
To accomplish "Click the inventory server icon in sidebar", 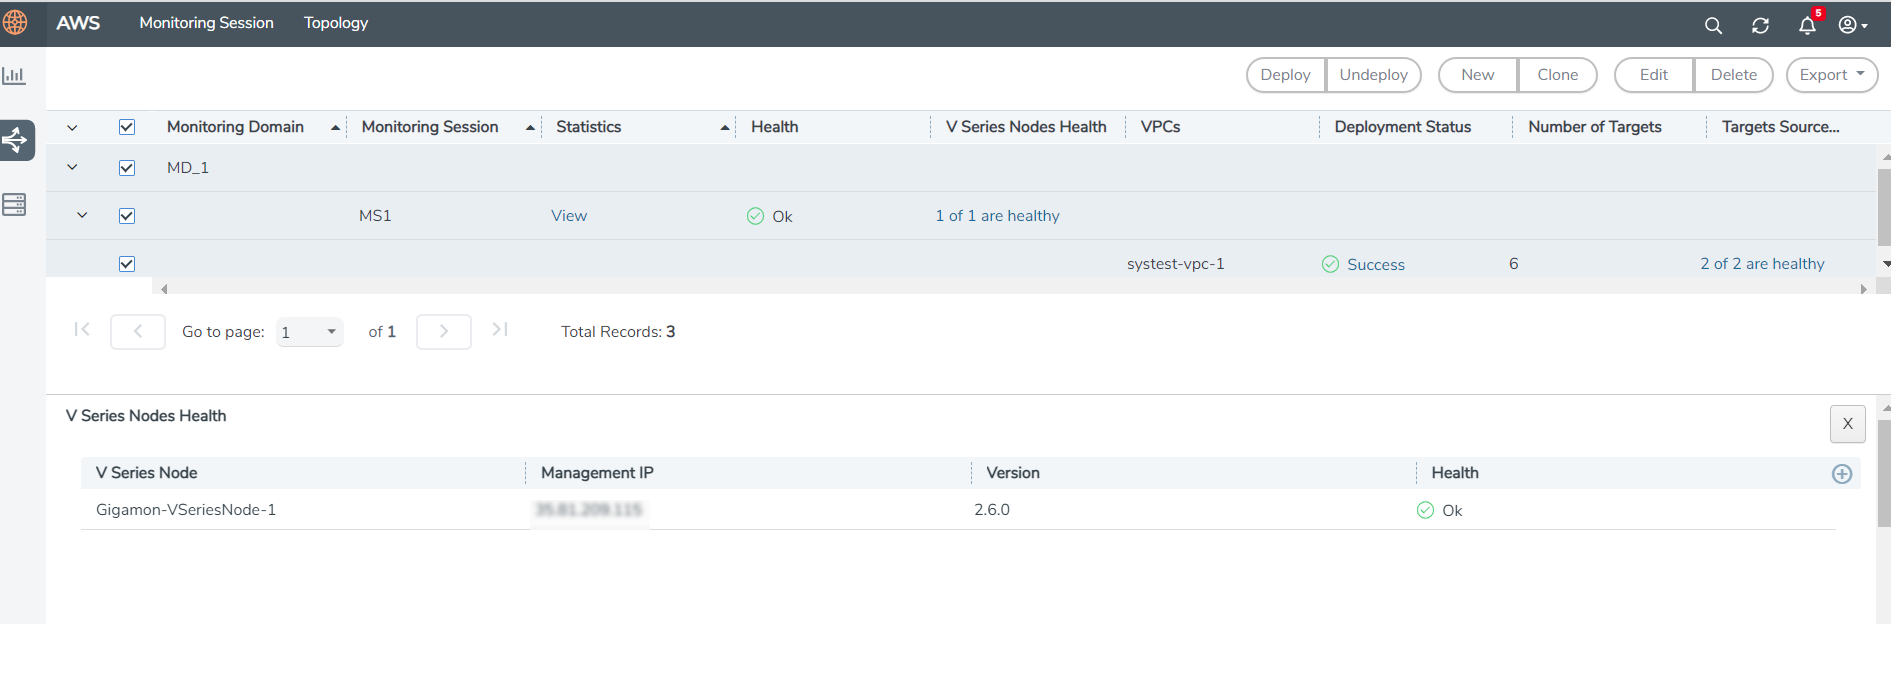I will click(14, 205).
